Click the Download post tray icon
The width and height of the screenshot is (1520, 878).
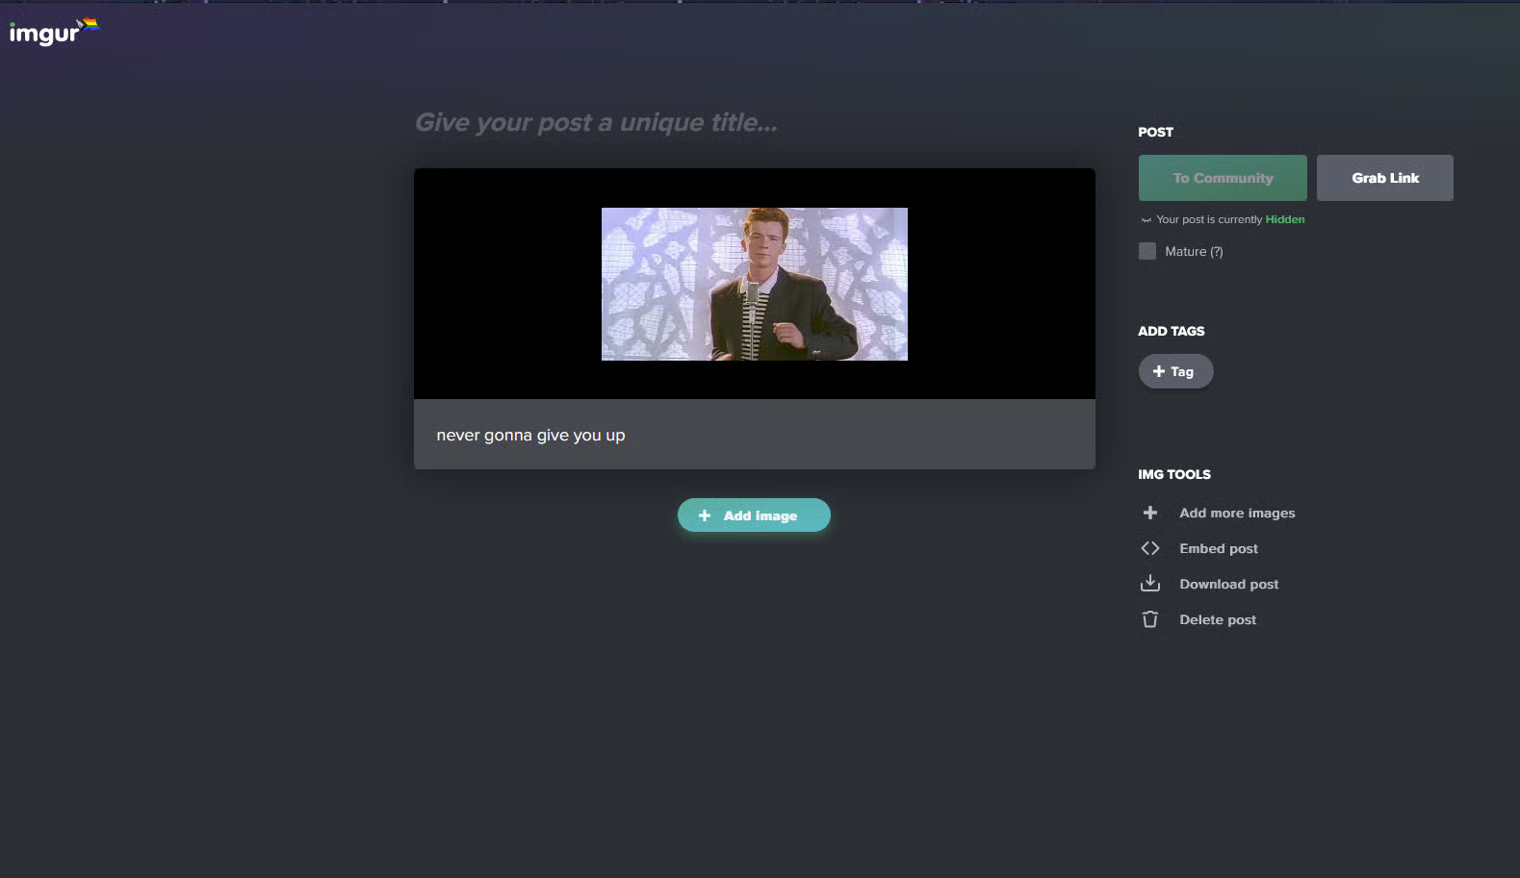[x=1150, y=584]
